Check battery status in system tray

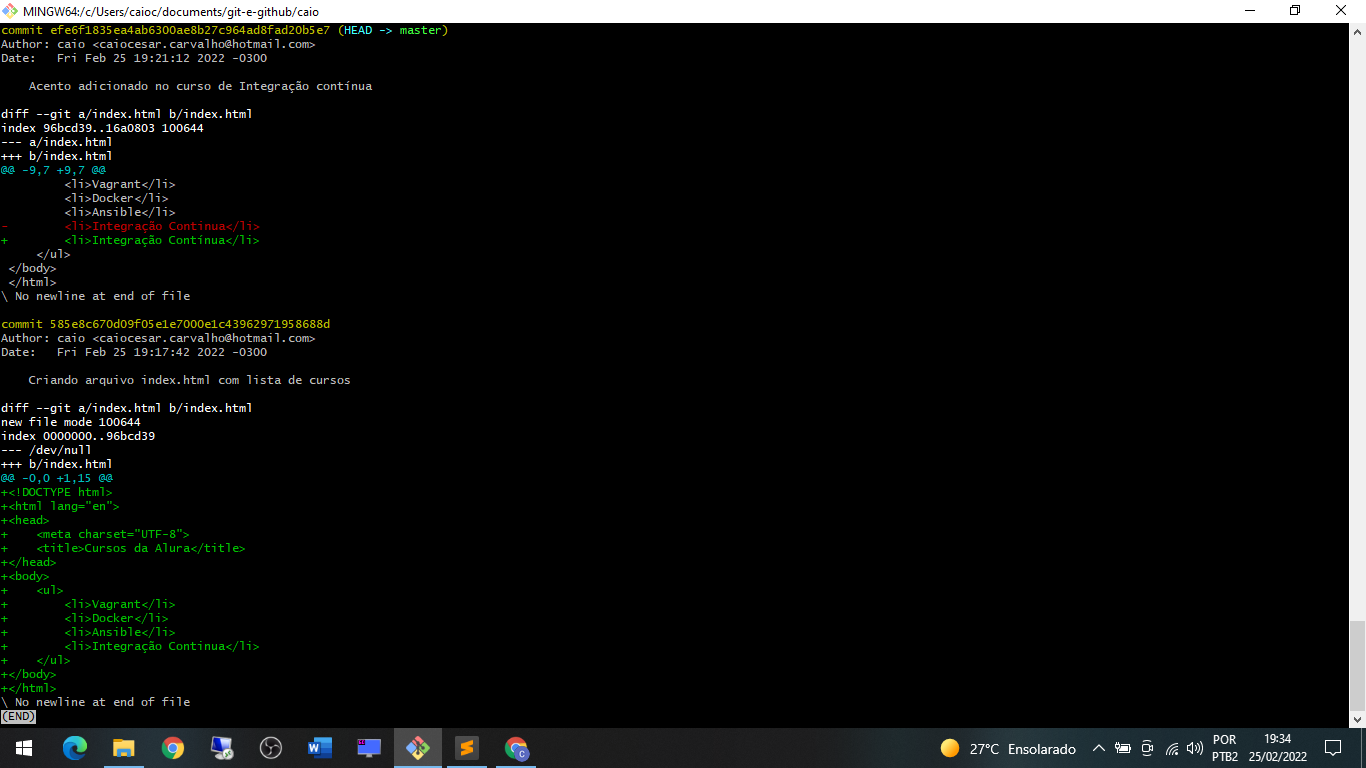click(x=1123, y=748)
